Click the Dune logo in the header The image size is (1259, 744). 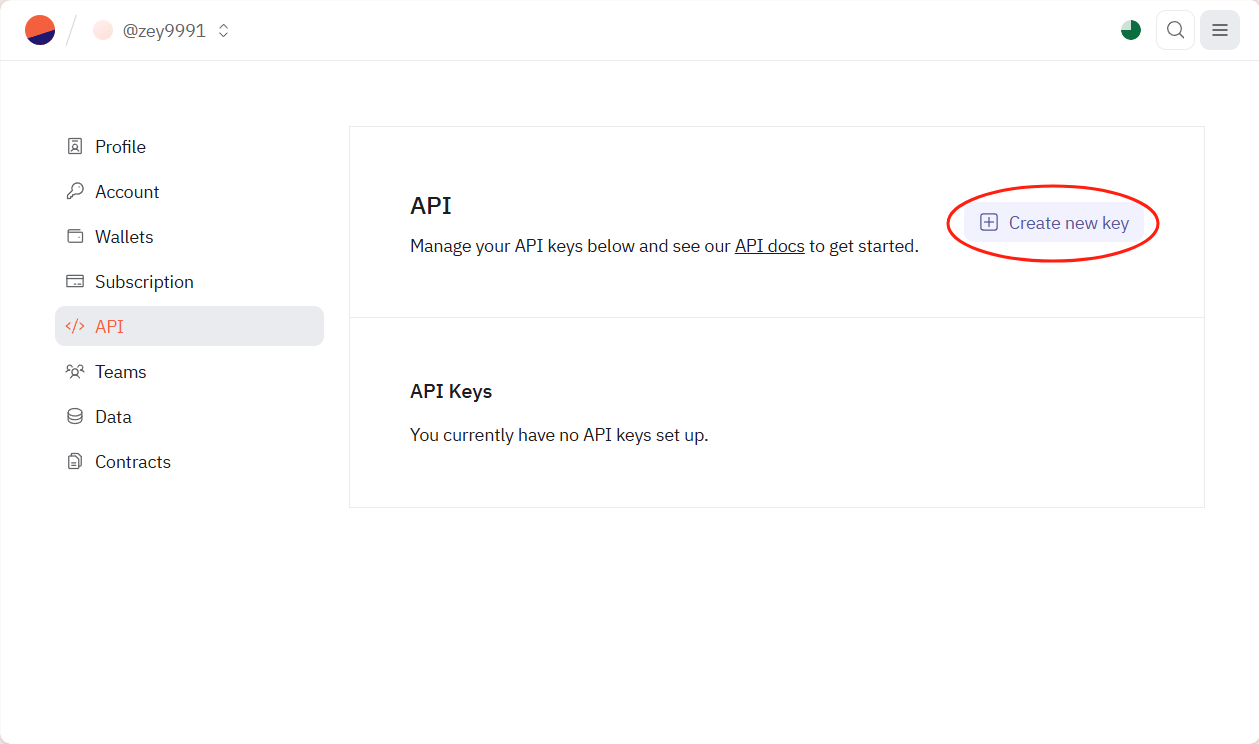click(40, 30)
